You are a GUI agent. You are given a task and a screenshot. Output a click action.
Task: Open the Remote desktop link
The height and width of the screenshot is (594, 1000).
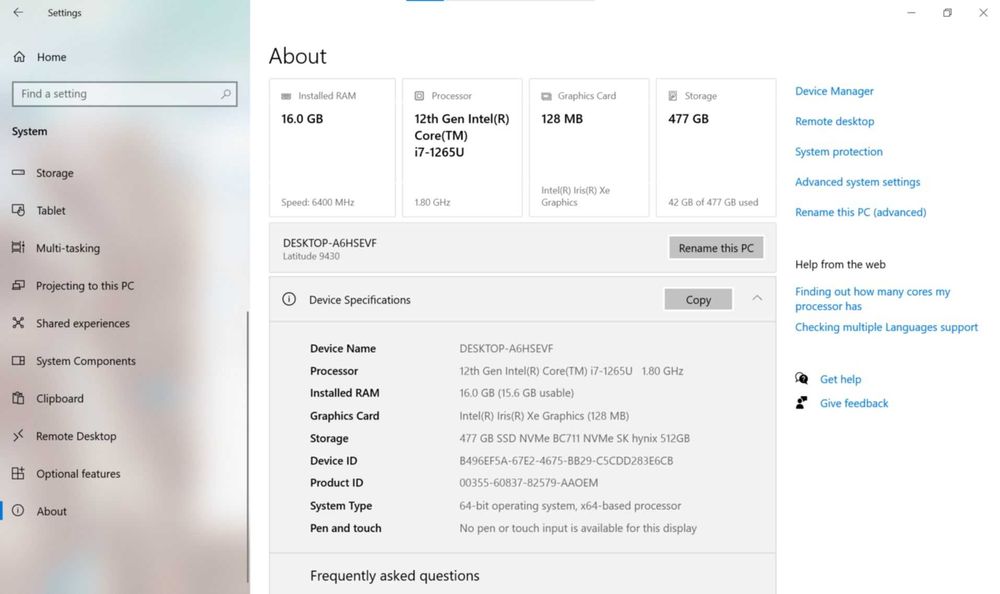click(834, 121)
